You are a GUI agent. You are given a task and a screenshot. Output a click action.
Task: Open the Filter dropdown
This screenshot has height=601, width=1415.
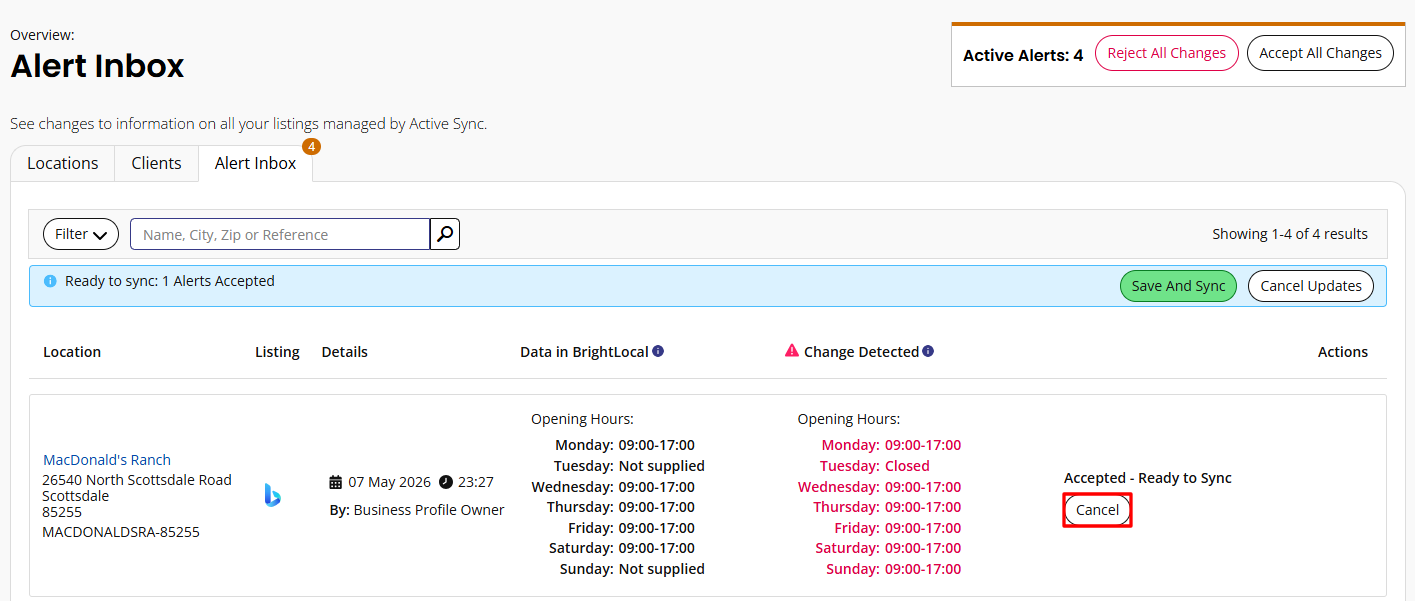[81, 234]
